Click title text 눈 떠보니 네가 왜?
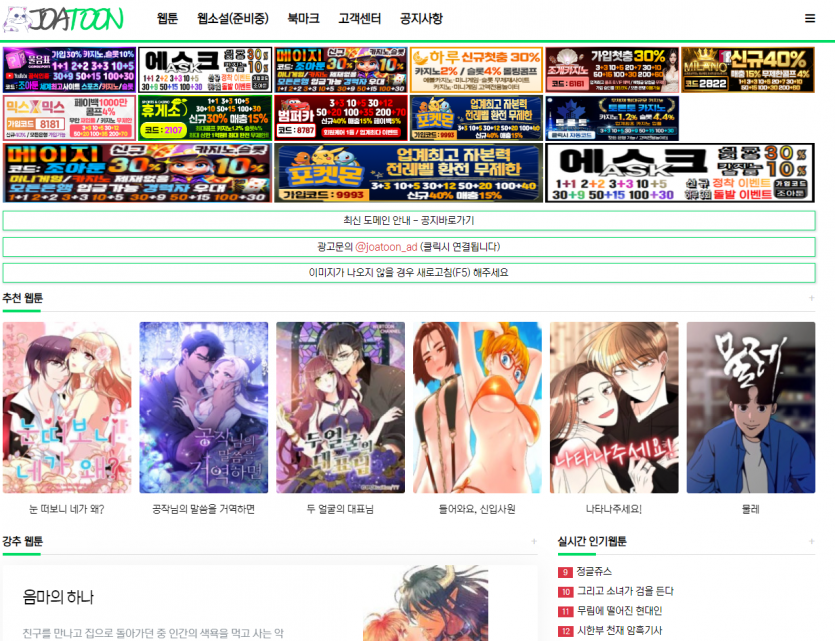This screenshot has width=835, height=641. click(x=67, y=509)
